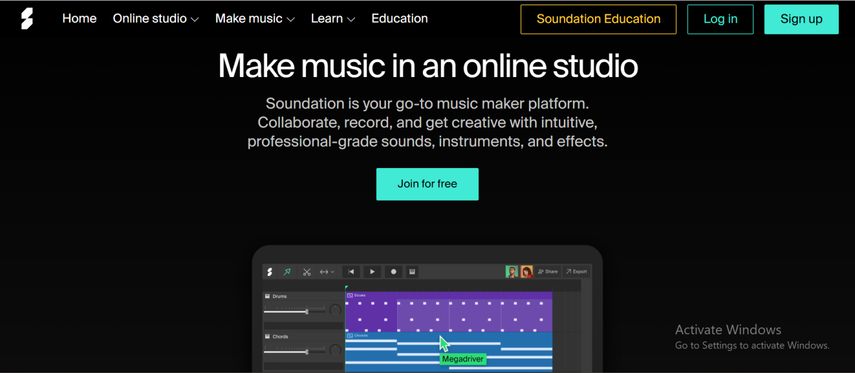Click the Chords track instrument icon
This screenshot has height=373, width=855.
[x=267, y=336]
